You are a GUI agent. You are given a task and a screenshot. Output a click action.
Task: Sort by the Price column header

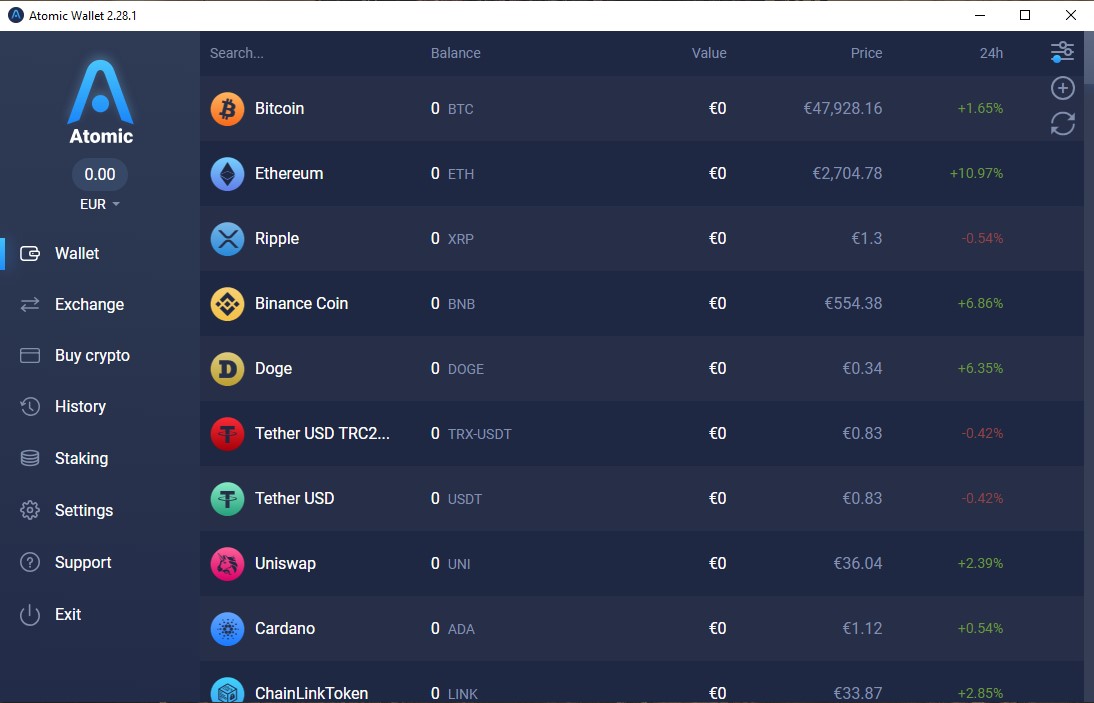[x=867, y=53]
